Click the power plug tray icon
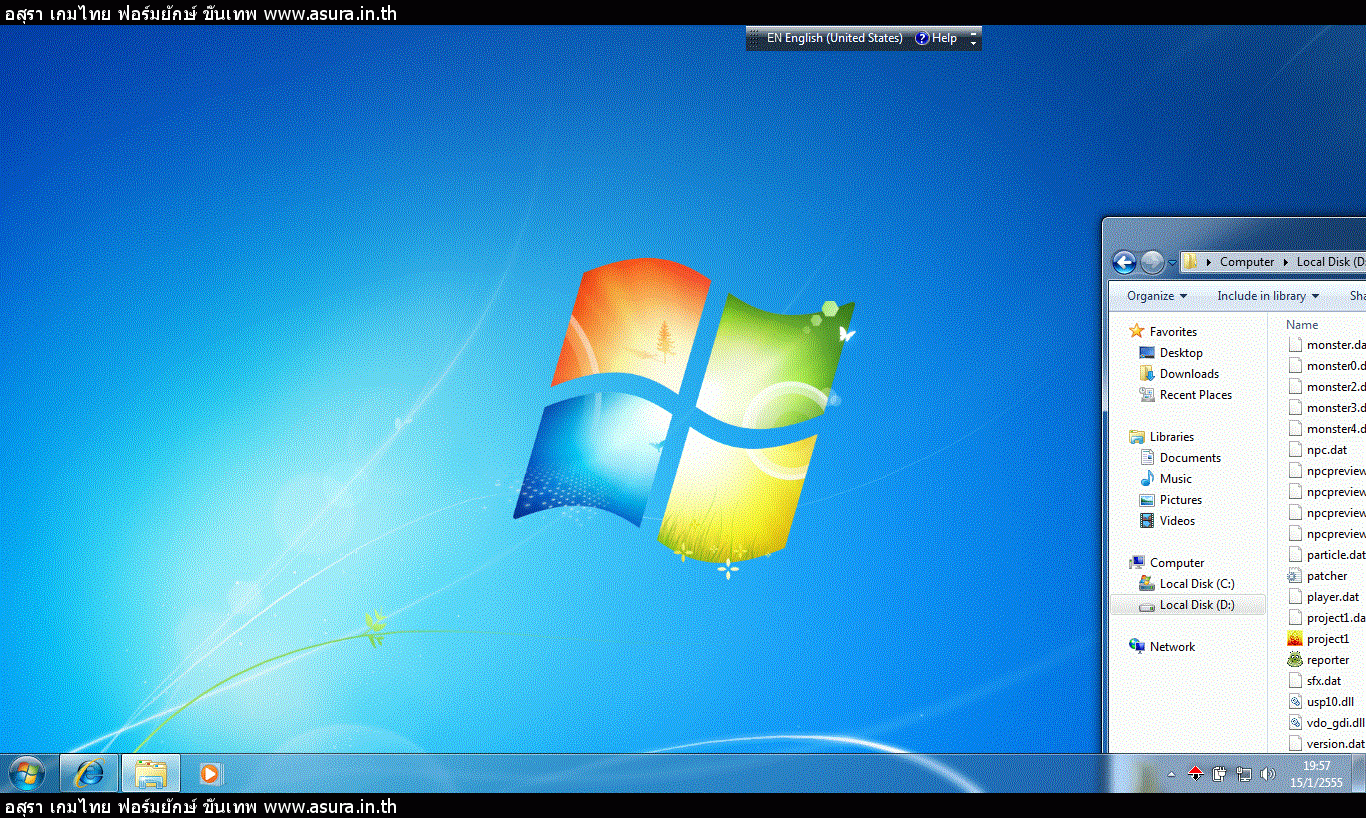Screen dimensions: 1366x818 (1219, 774)
